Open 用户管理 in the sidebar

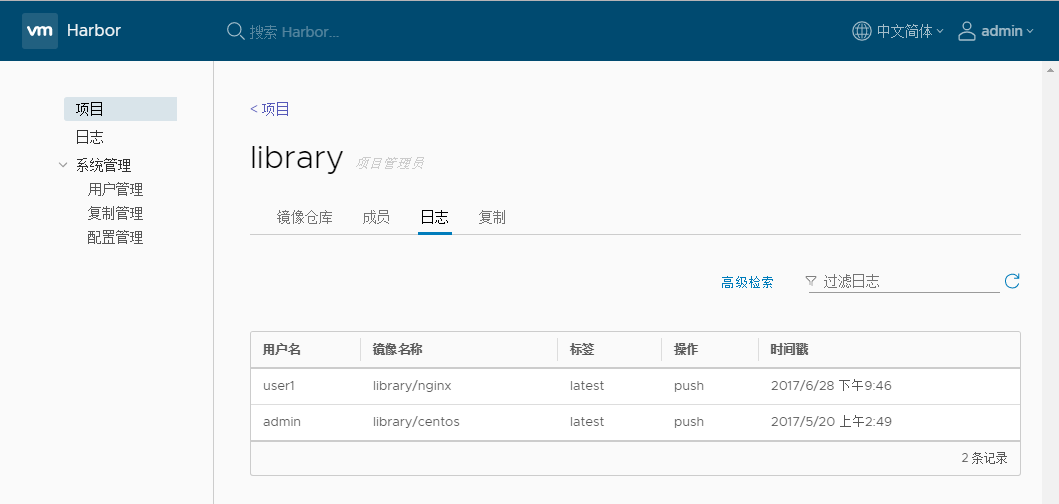tap(115, 189)
